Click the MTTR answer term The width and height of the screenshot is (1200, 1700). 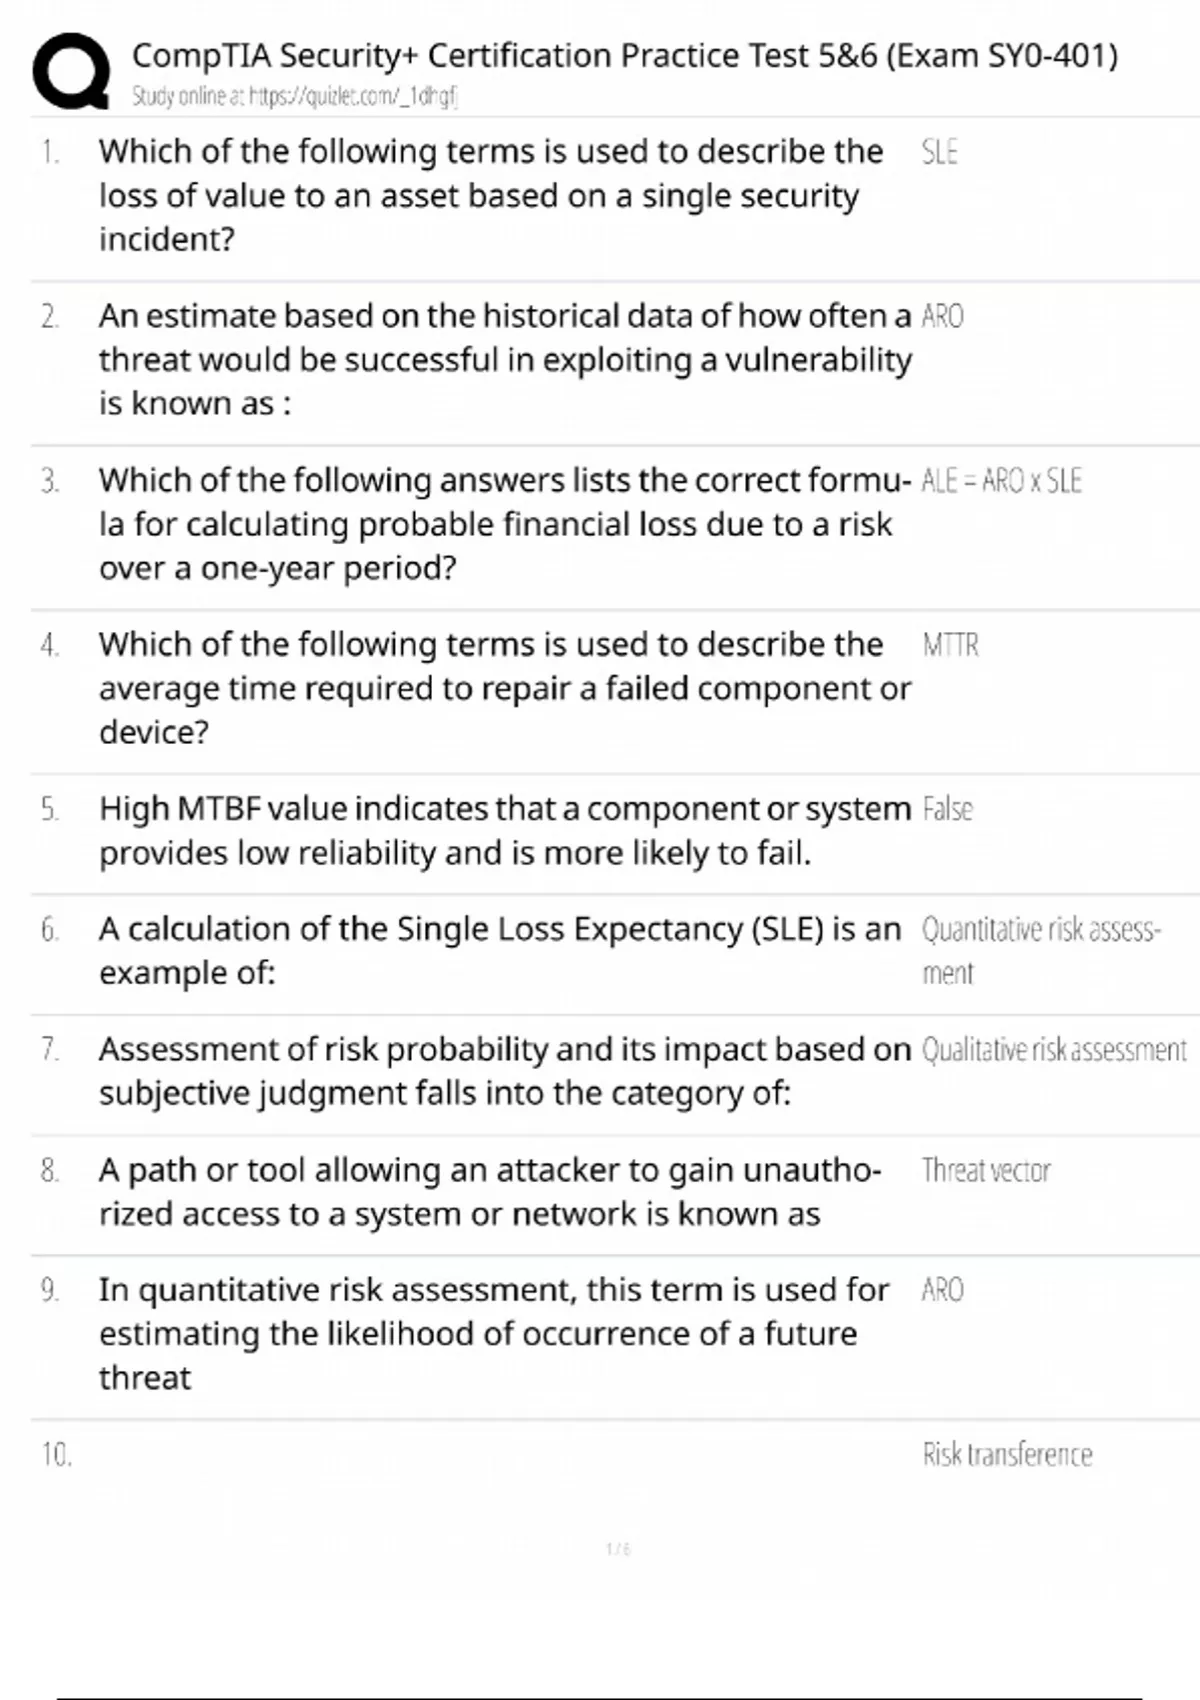point(950,645)
